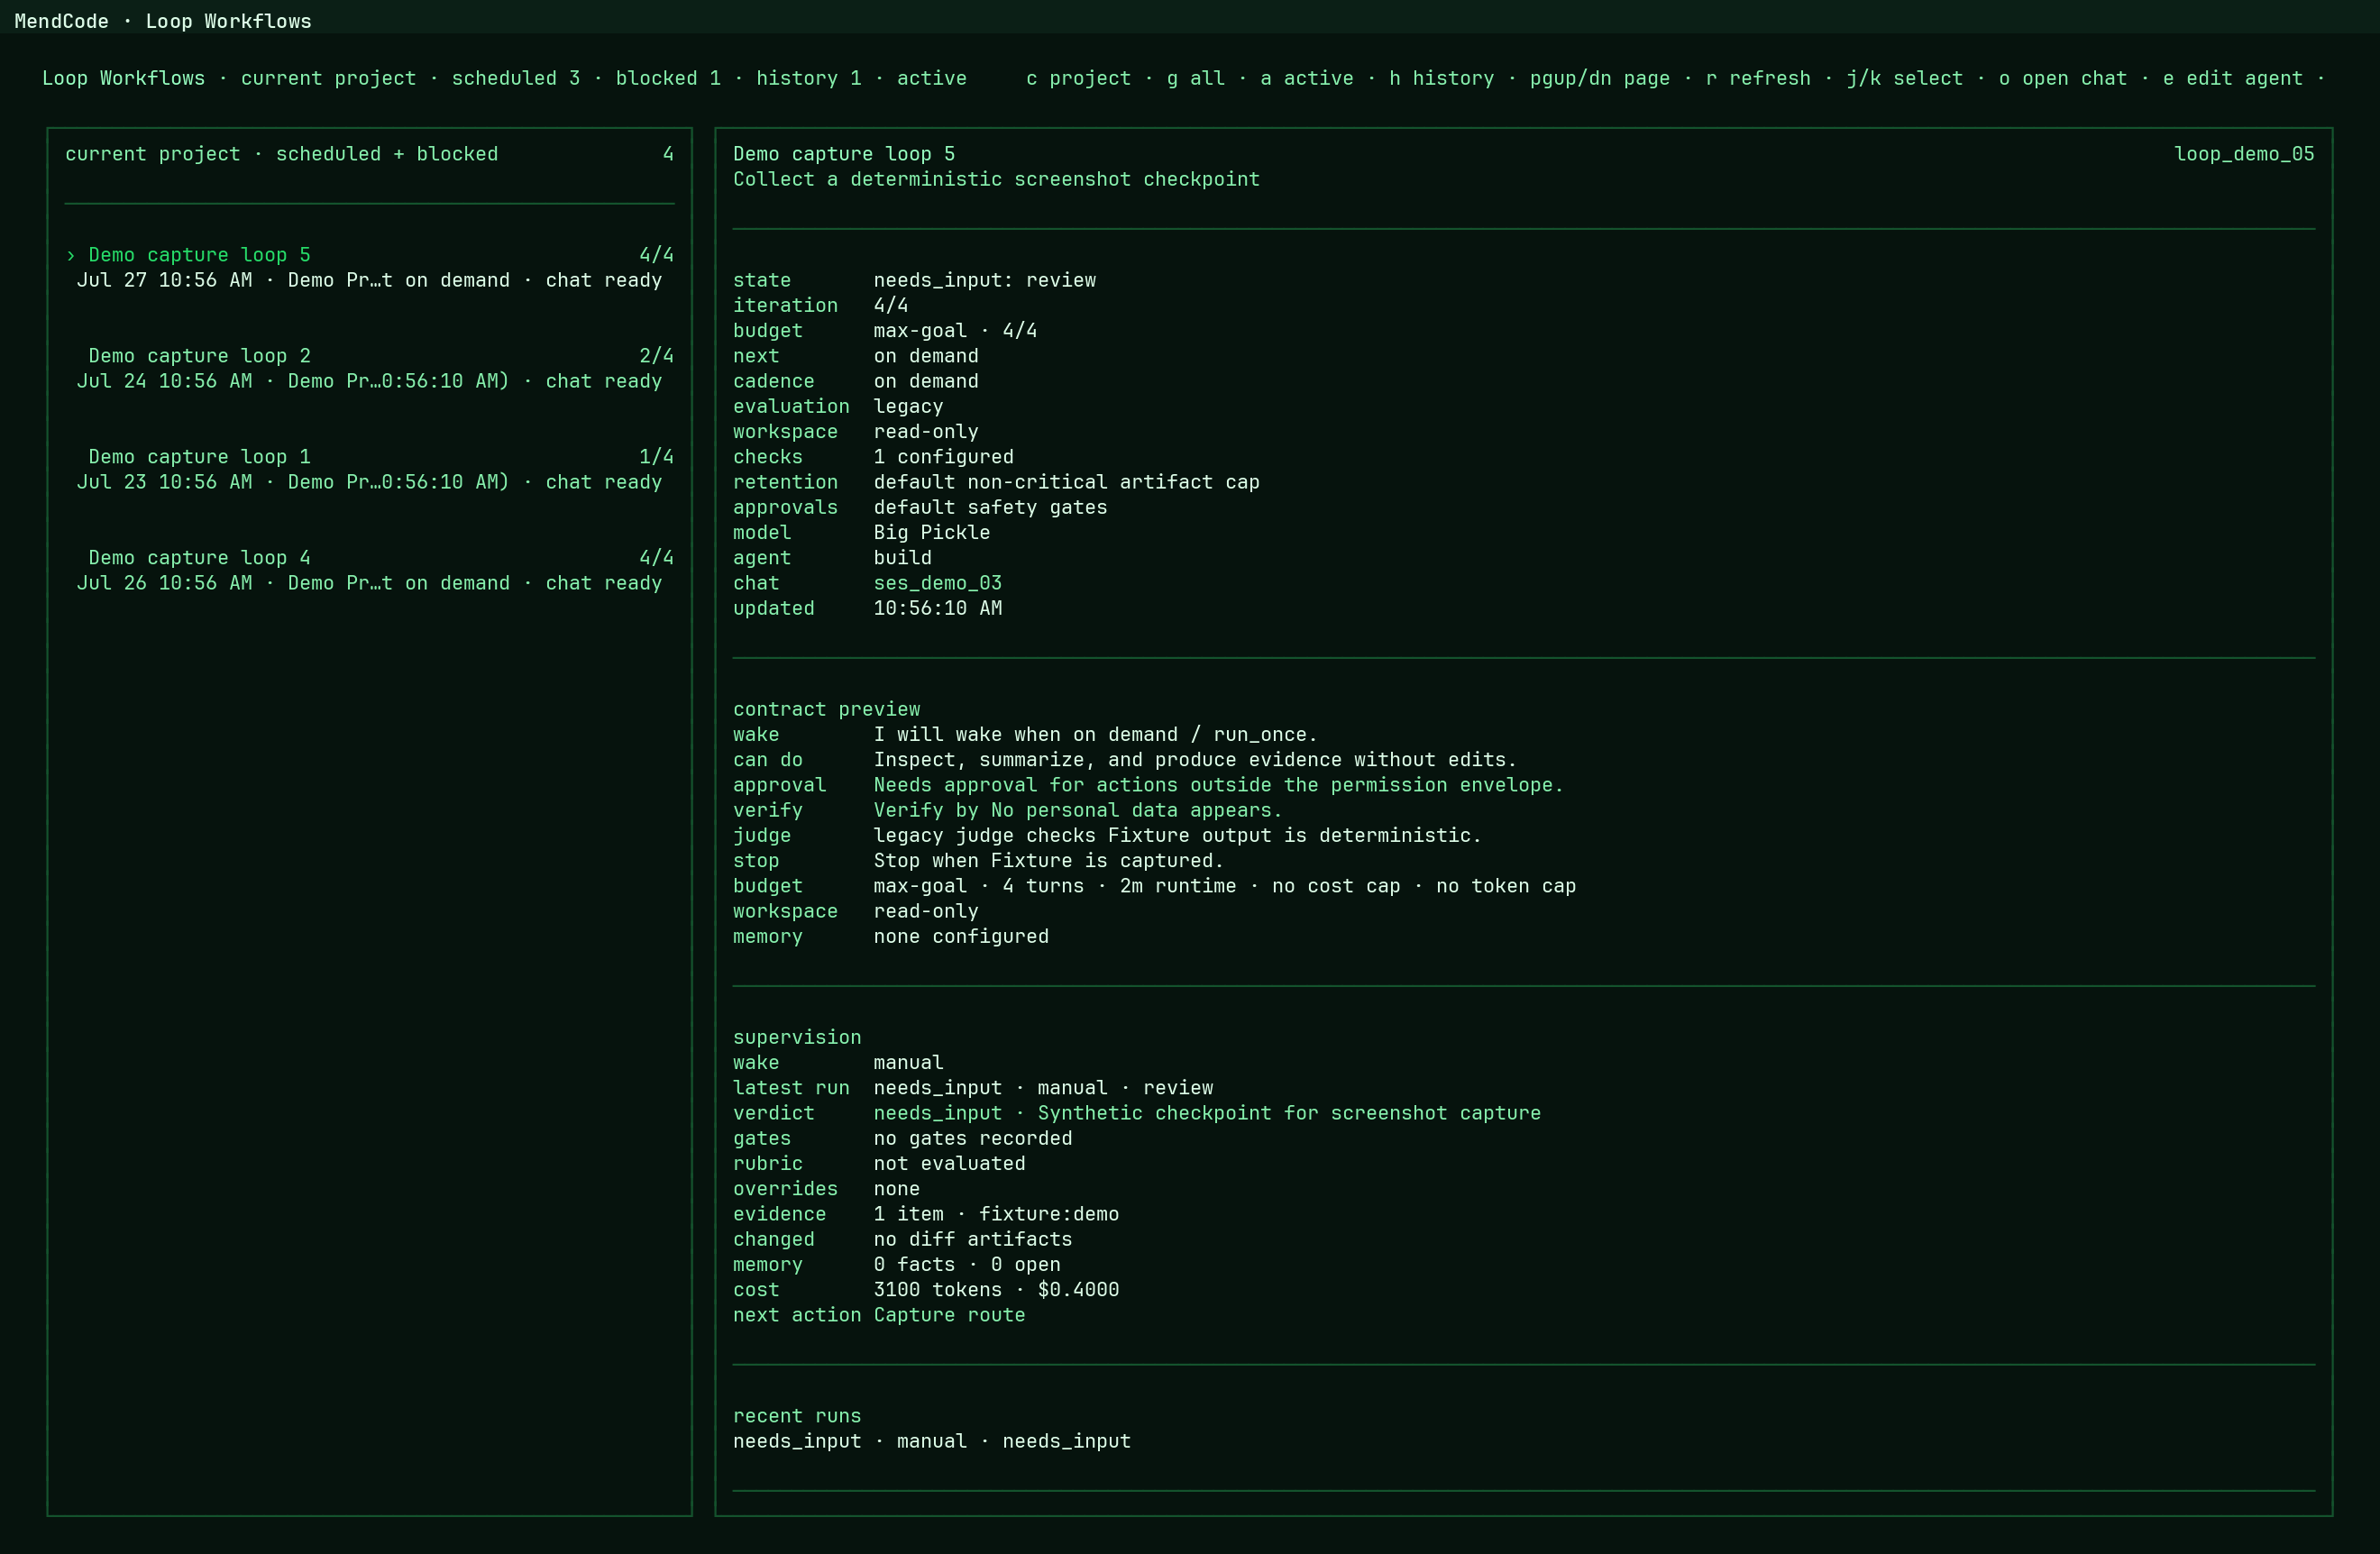Click the 'supervision' section heading
Viewport: 2380px width, 1554px height.
(796, 1037)
